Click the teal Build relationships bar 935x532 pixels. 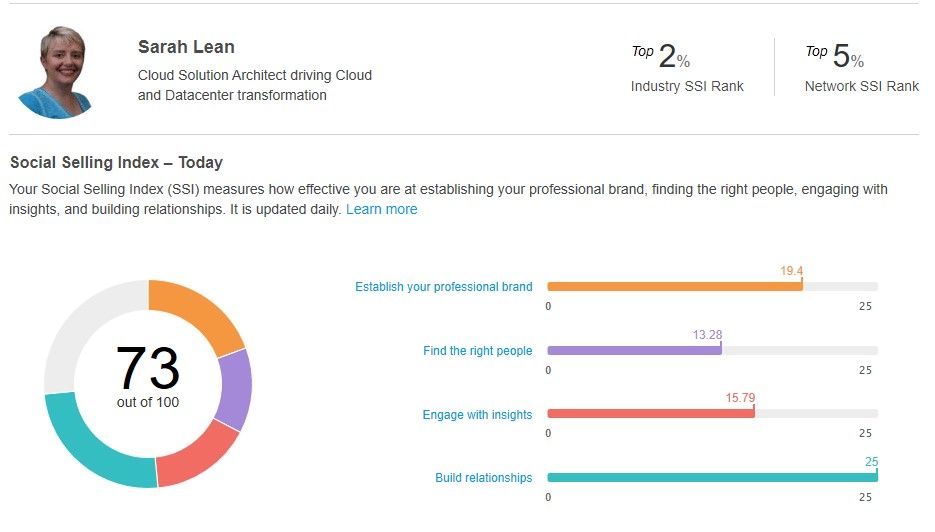pos(713,478)
